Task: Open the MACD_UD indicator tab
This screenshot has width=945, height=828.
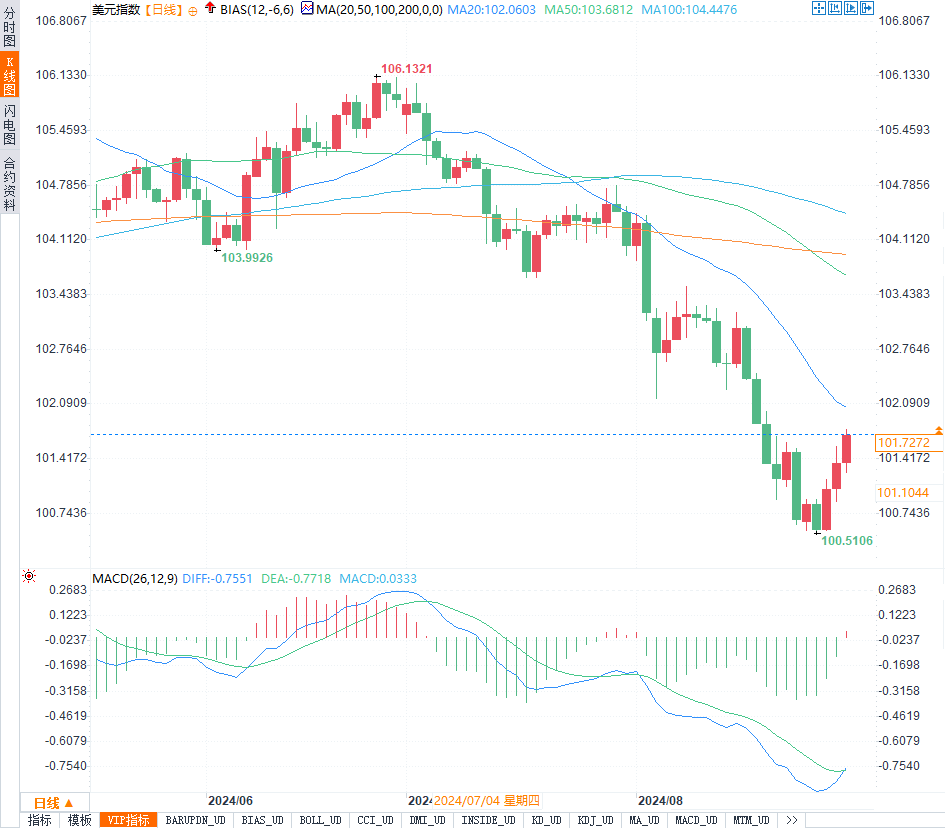Action: coord(696,820)
